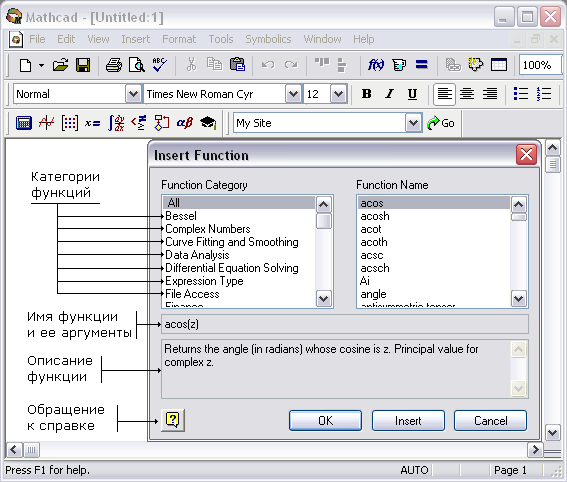Open Print Preview icon

pyautogui.click(x=137, y=65)
